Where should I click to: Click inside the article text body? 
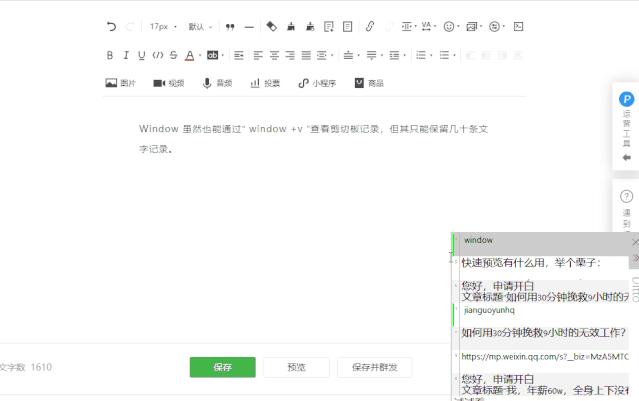coord(313,139)
